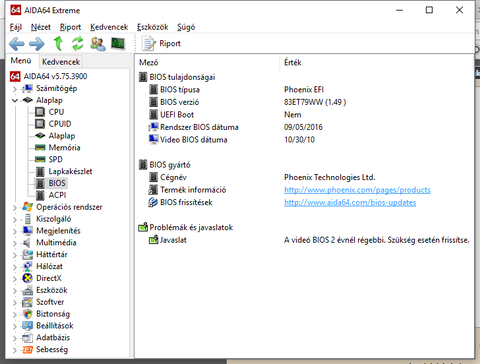Click the Kiszolgáló server icon
The image size is (480, 364).
pos(28,219)
